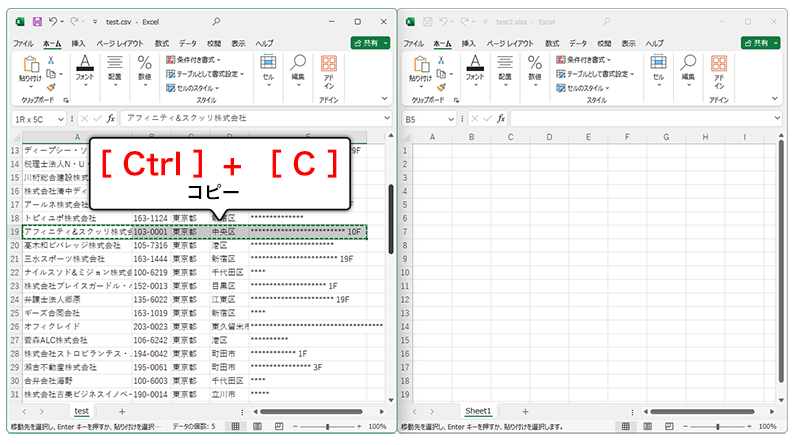The image size is (800, 445).
Task: Click the Format Painter brush in test.csv ribbon
Action: click(50, 87)
